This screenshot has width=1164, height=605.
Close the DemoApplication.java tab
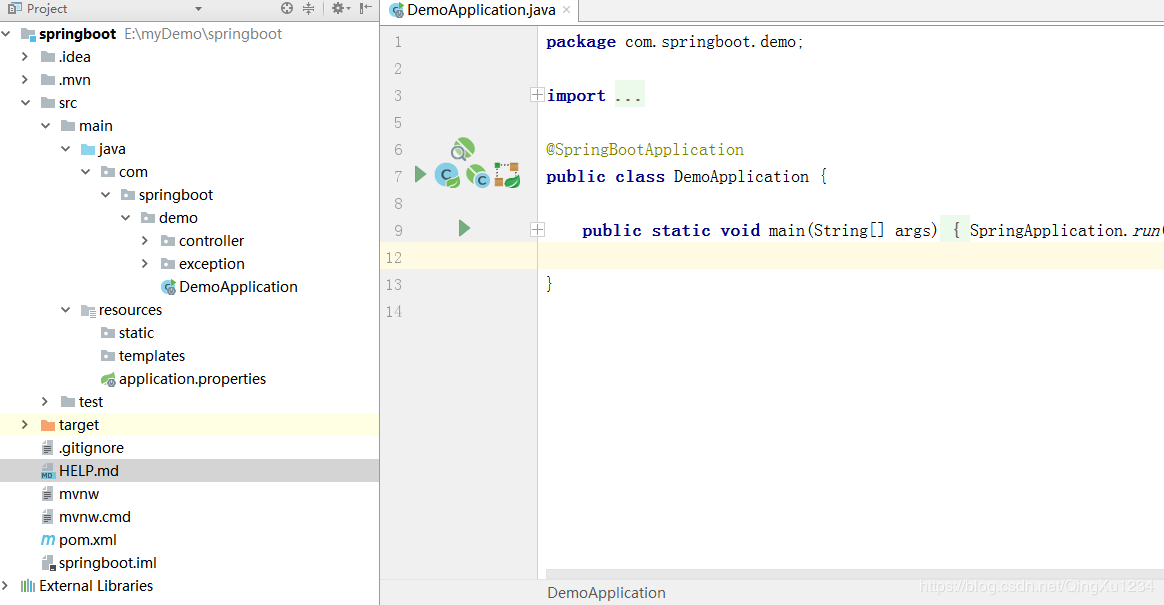pyautogui.click(x=566, y=10)
